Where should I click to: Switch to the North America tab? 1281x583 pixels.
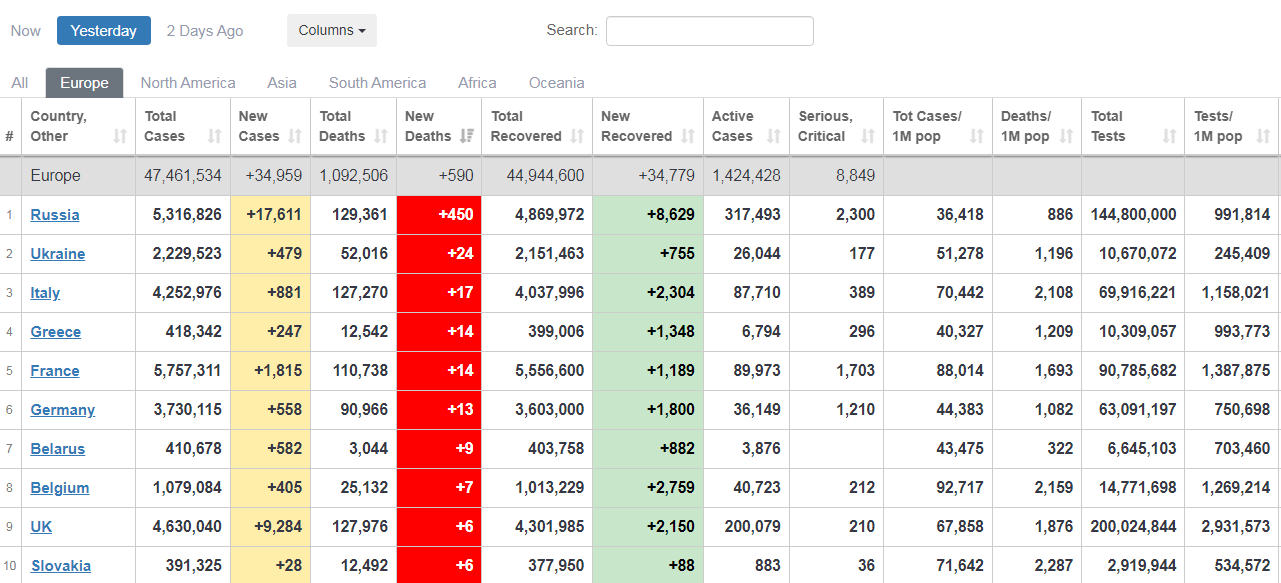click(x=188, y=83)
